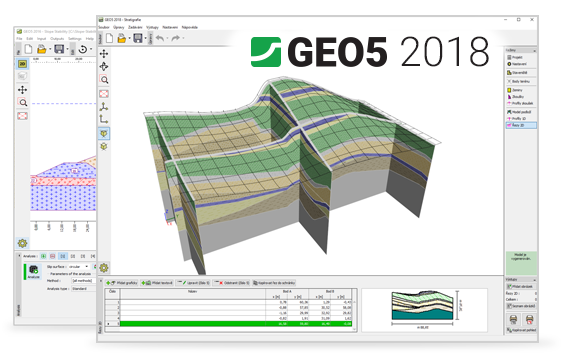The image size is (561, 362).
Task: Click the undo arrow in toolbar
Action: tap(160, 38)
